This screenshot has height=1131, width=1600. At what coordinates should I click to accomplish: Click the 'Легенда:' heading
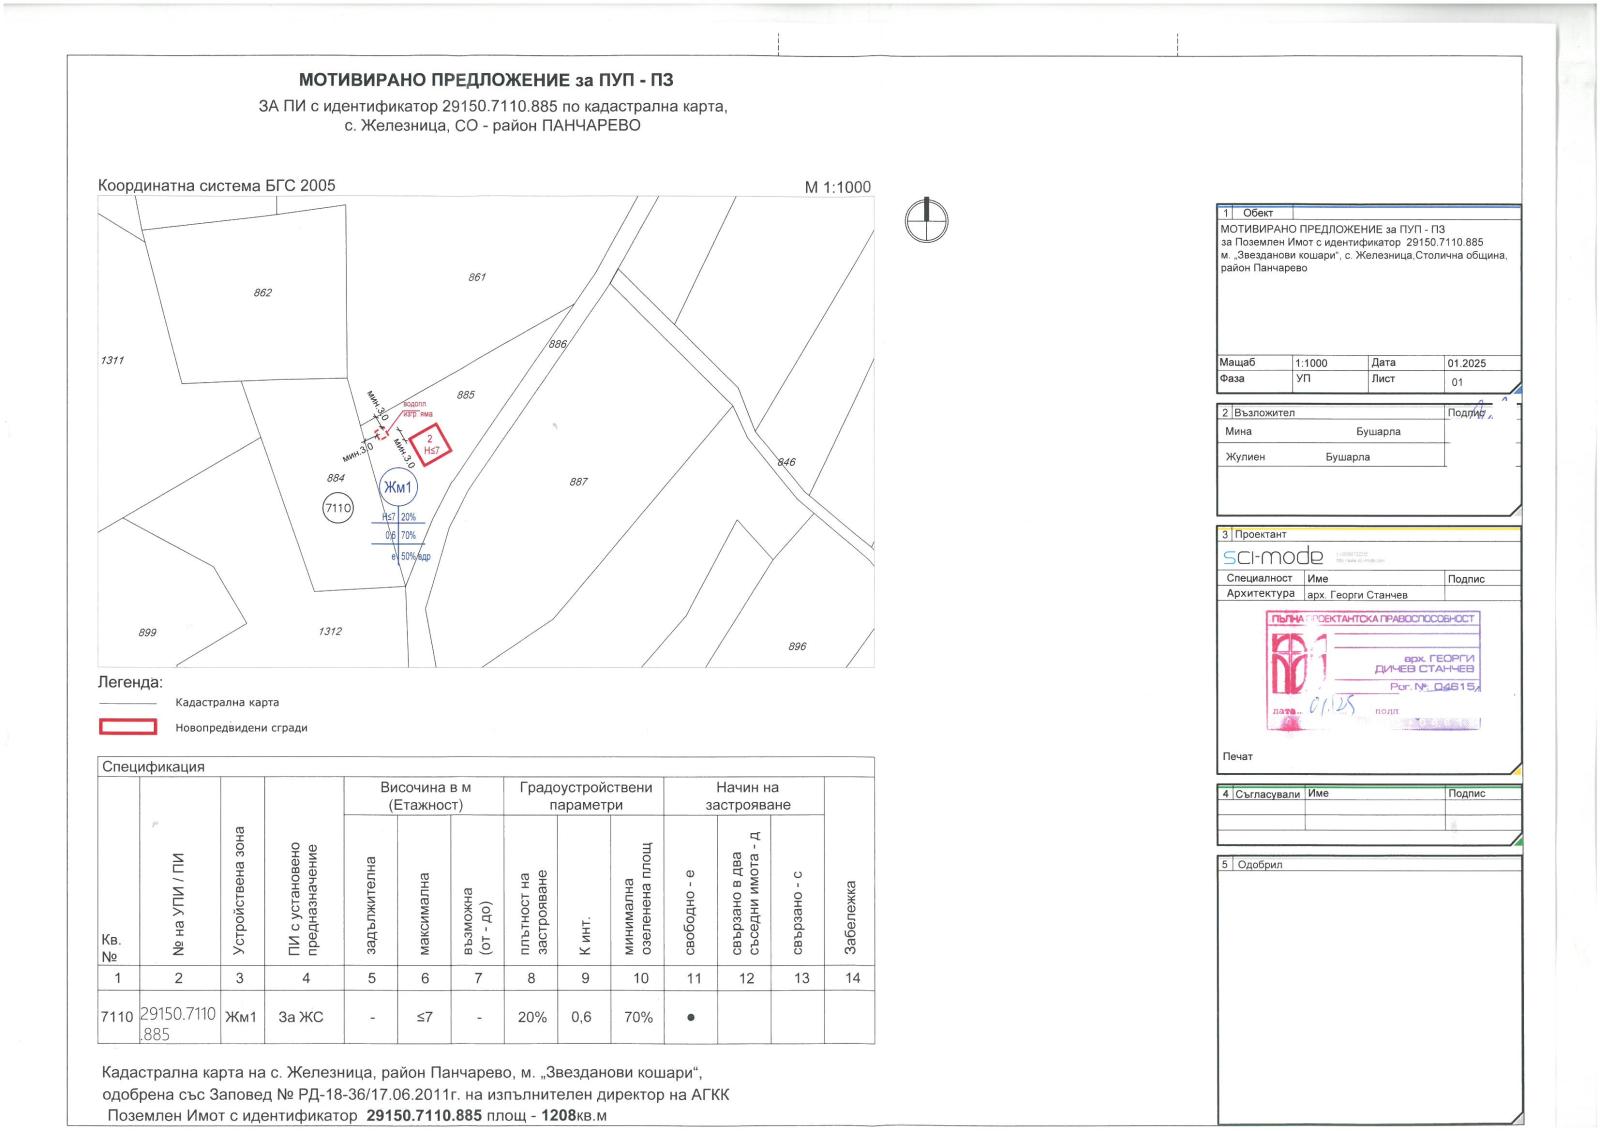coord(129,682)
